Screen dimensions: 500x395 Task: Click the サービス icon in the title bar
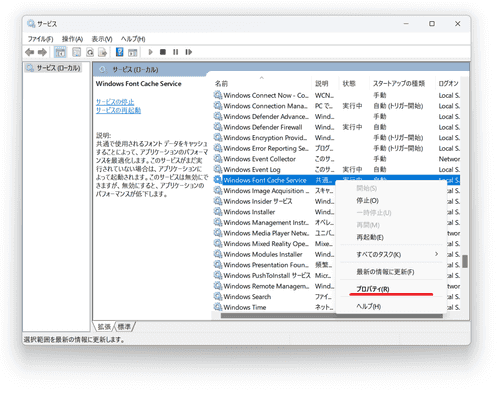[31, 24]
